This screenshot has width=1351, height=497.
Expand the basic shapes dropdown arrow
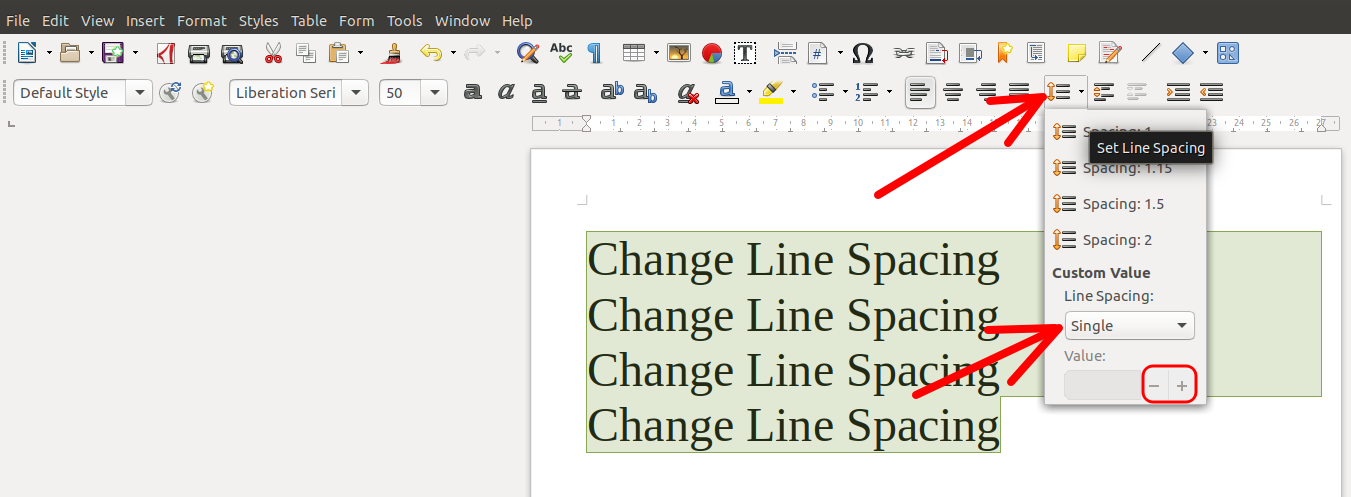pyautogui.click(x=1205, y=52)
